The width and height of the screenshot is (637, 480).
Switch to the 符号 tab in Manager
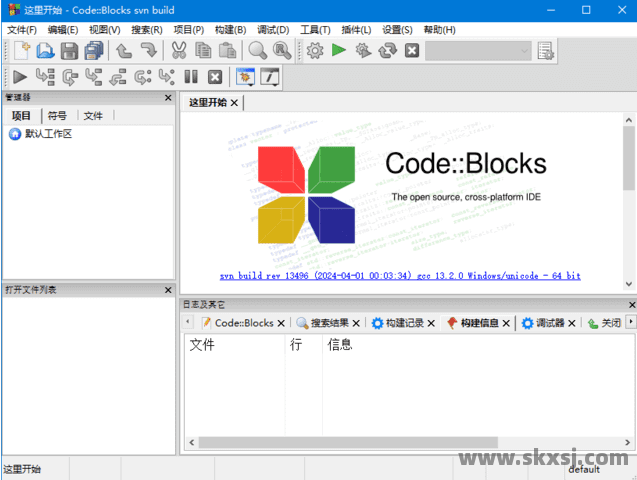57,116
